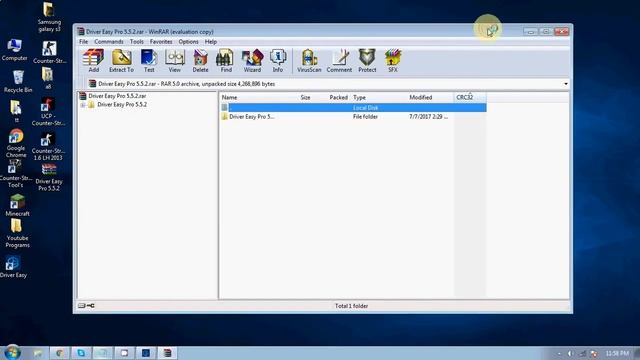Open Computer desktop icon
The image size is (640, 360).
click(15, 50)
